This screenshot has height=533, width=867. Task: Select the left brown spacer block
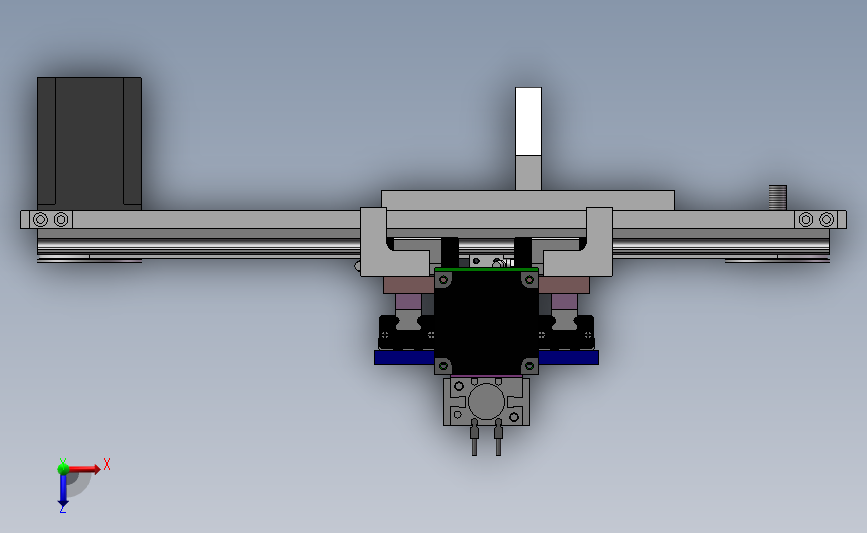(409, 285)
